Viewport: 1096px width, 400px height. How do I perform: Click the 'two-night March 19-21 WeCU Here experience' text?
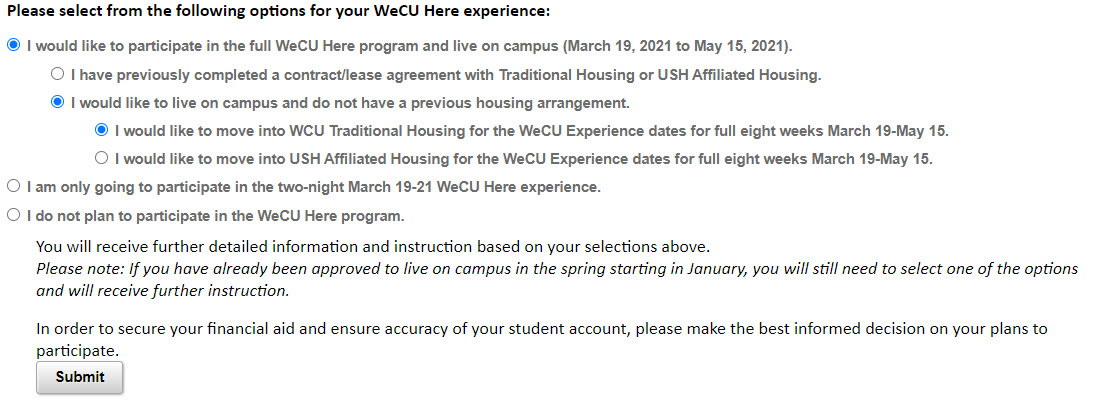313,186
